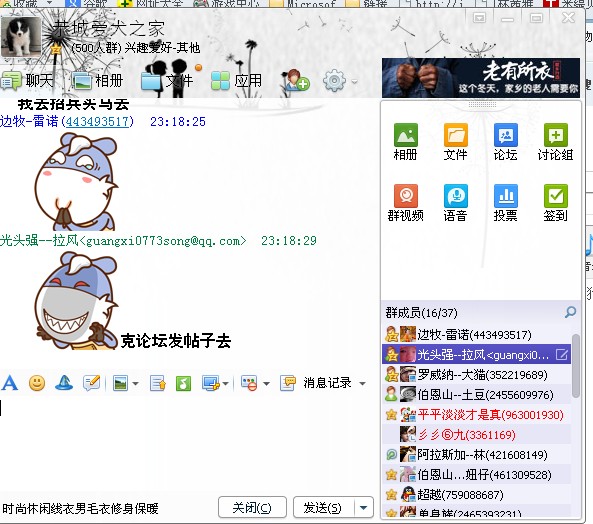Open 消息记录 message history
Screen dimensions: 593x524
point(327,383)
